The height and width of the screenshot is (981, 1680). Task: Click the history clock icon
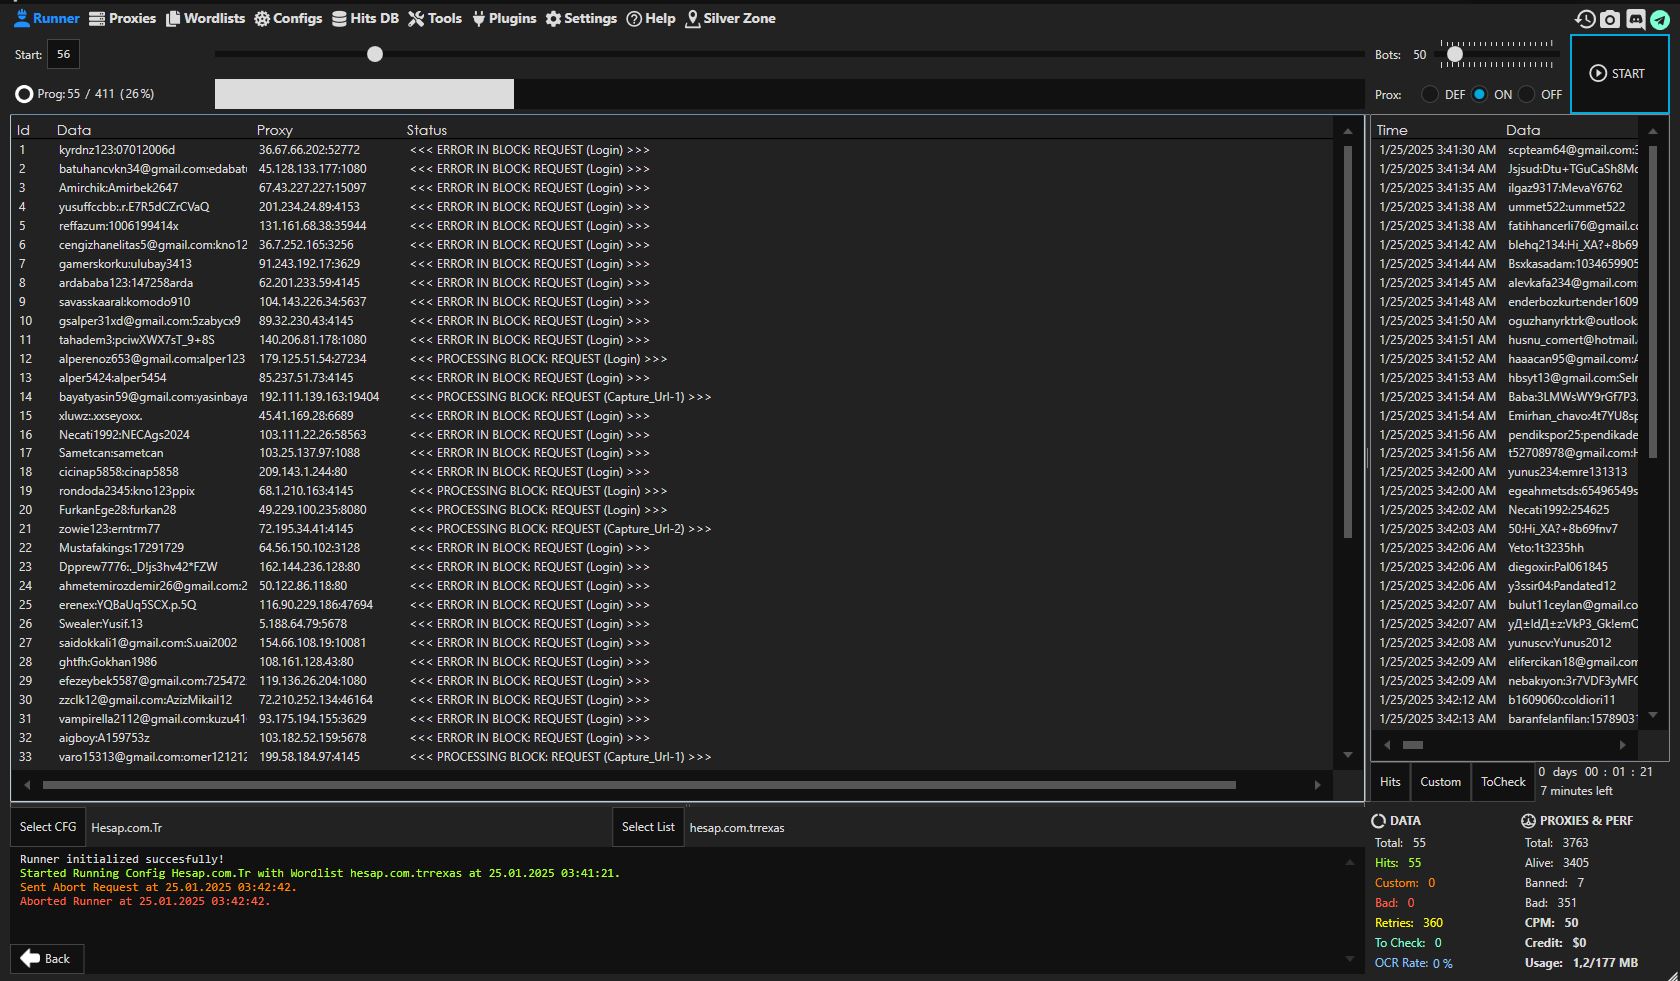(1585, 19)
